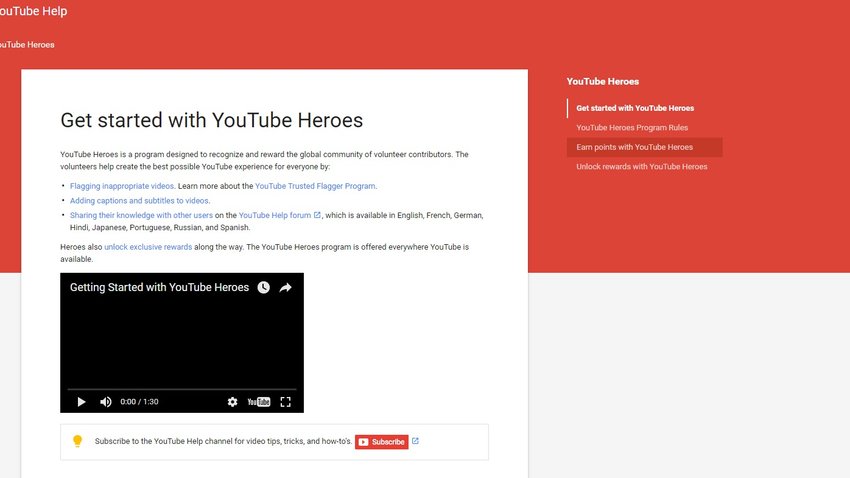The image size is (850, 478).
Task: Select YouTube Heroes Program Rules in sidebar
Action: tap(632, 127)
